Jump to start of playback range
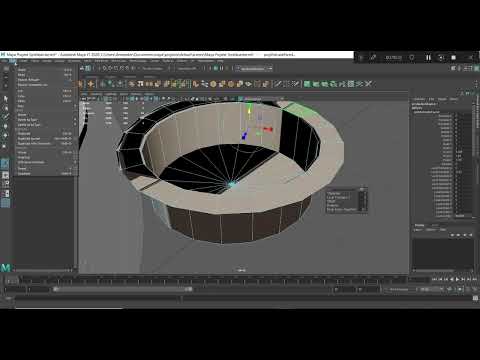This screenshot has height=360, width=480. point(434,279)
